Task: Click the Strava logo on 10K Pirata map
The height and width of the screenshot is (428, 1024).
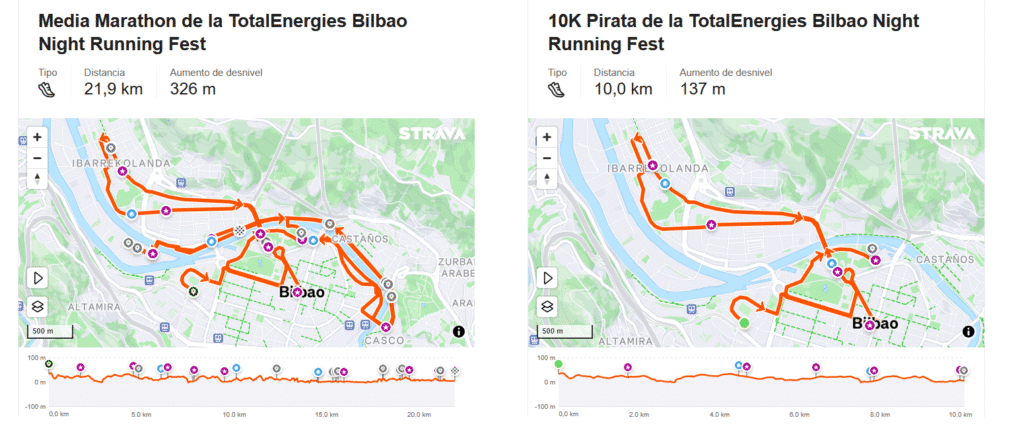Action: [x=942, y=134]
